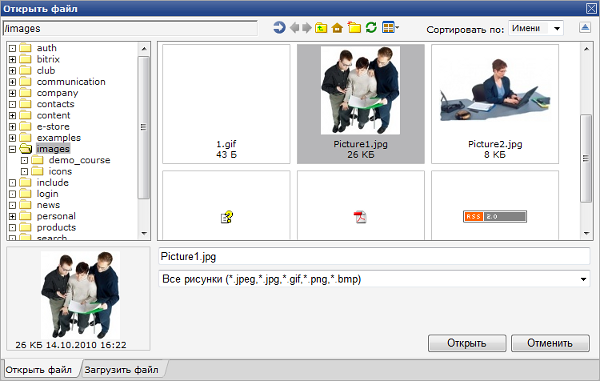Click the Go to path arrow icon
Viewport: 600px width, 381px height.
point(279,28)
